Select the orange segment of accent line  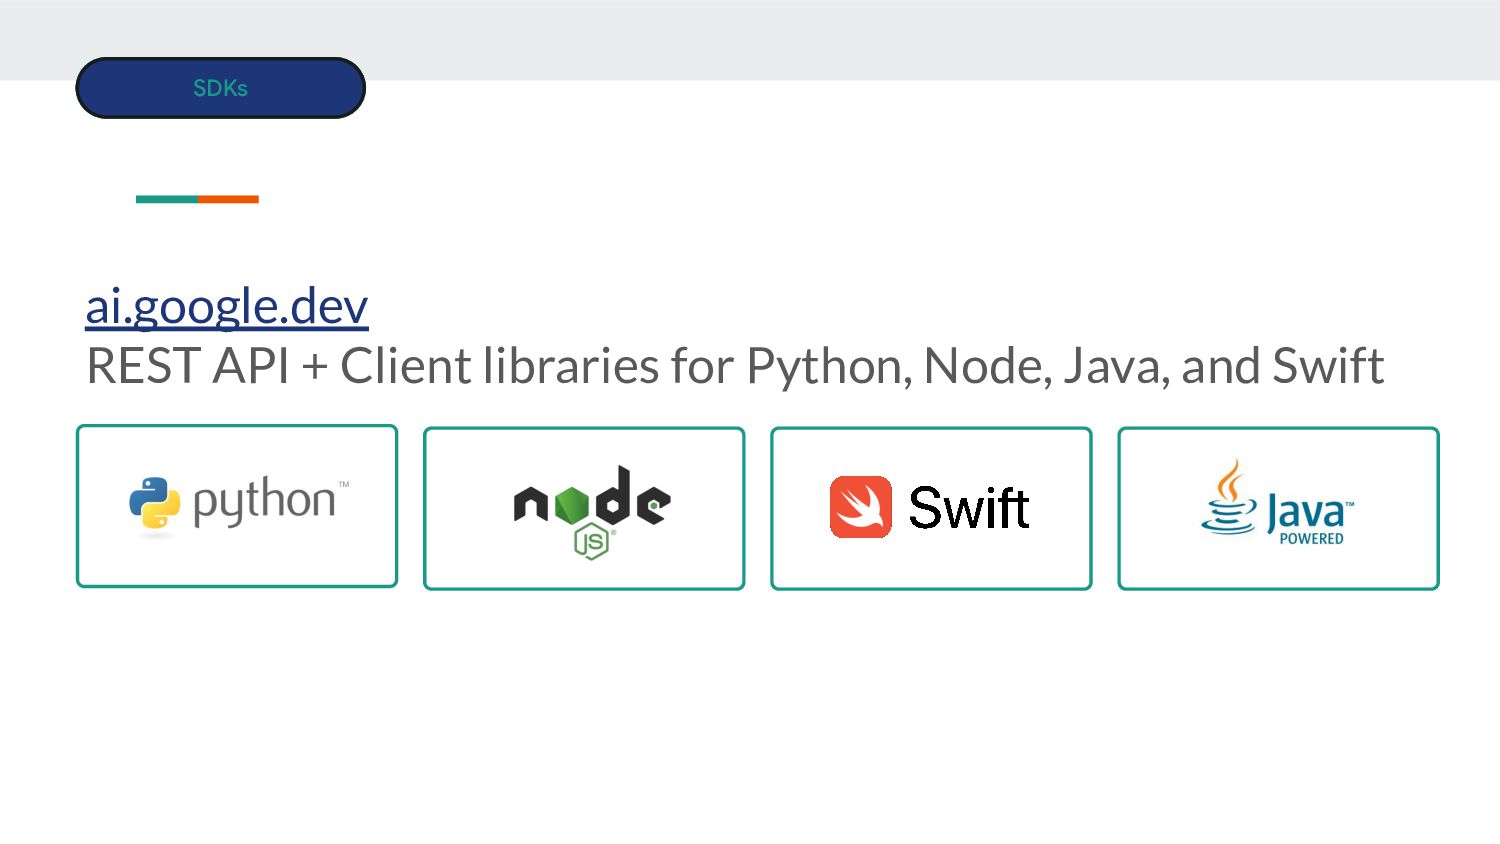[x=228, y=199]
